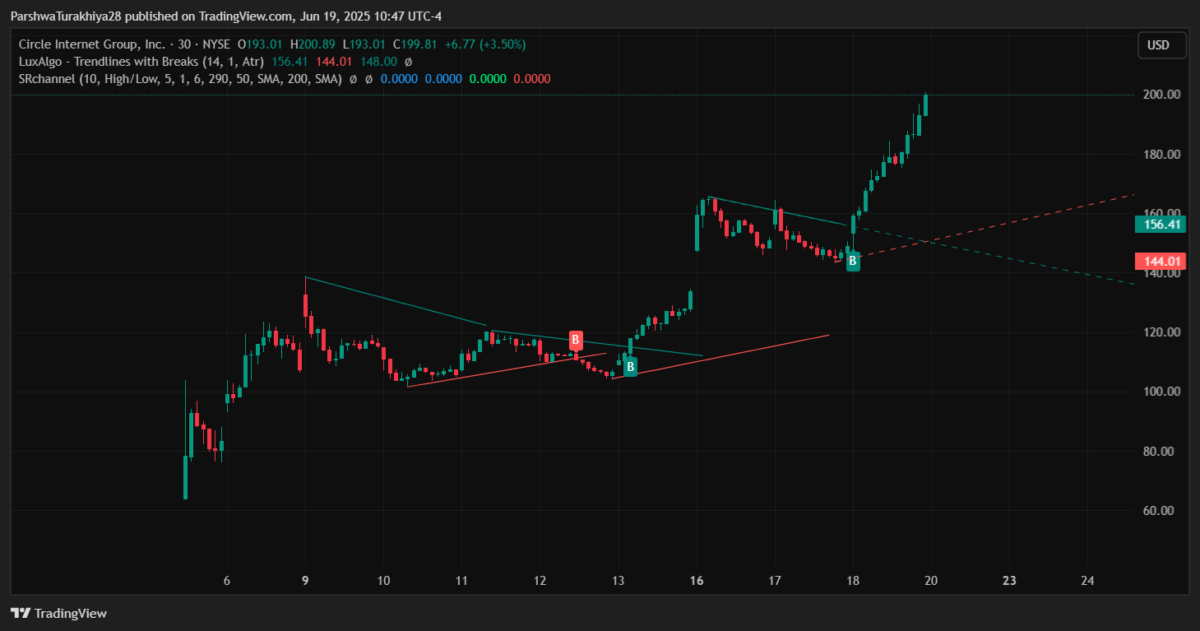Click the red B break marker near 12
This screenshot has width=1200, height=631.
pos(576,340)
